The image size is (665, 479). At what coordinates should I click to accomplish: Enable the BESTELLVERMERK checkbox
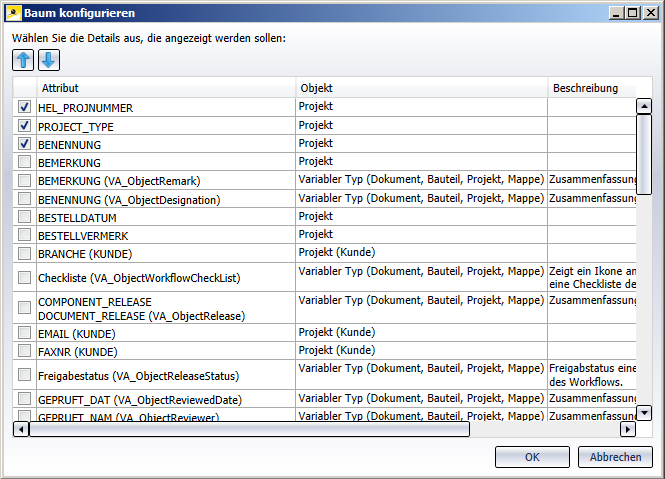[x=24, y=235]
